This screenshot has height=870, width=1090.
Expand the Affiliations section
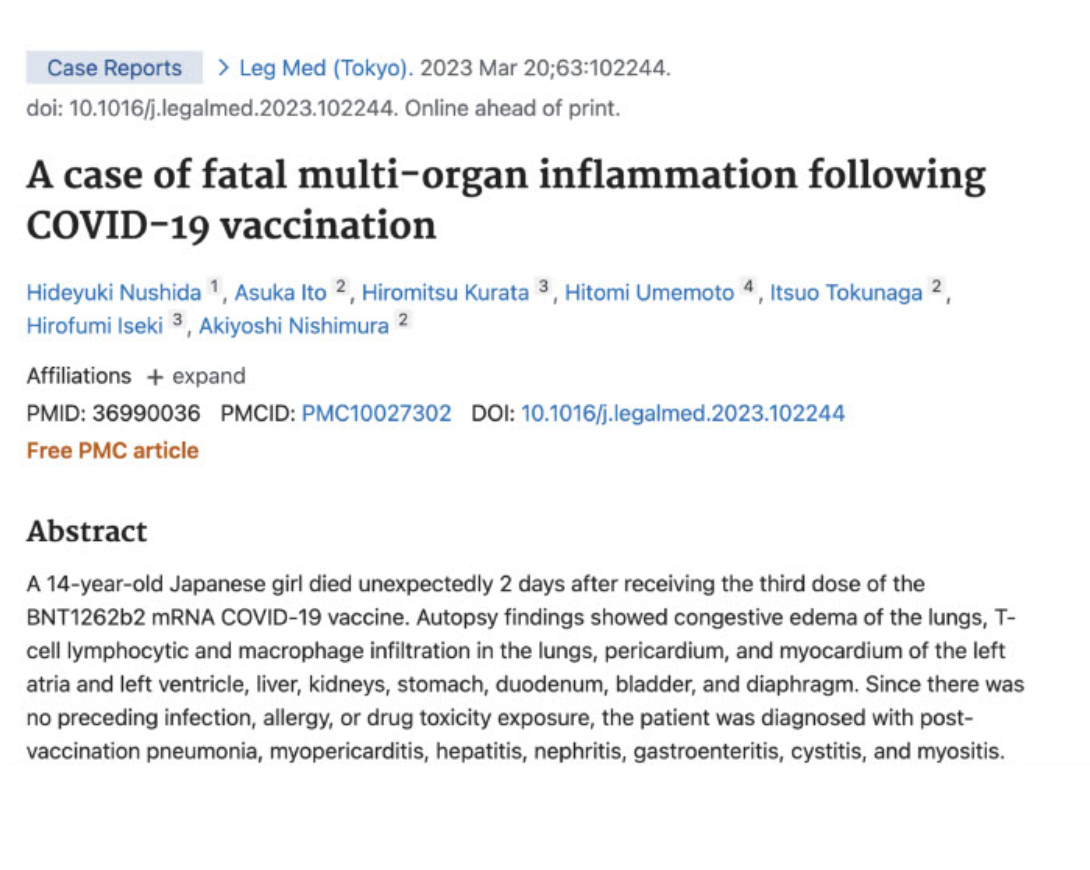pyautogui.click(x=196, y=376)
